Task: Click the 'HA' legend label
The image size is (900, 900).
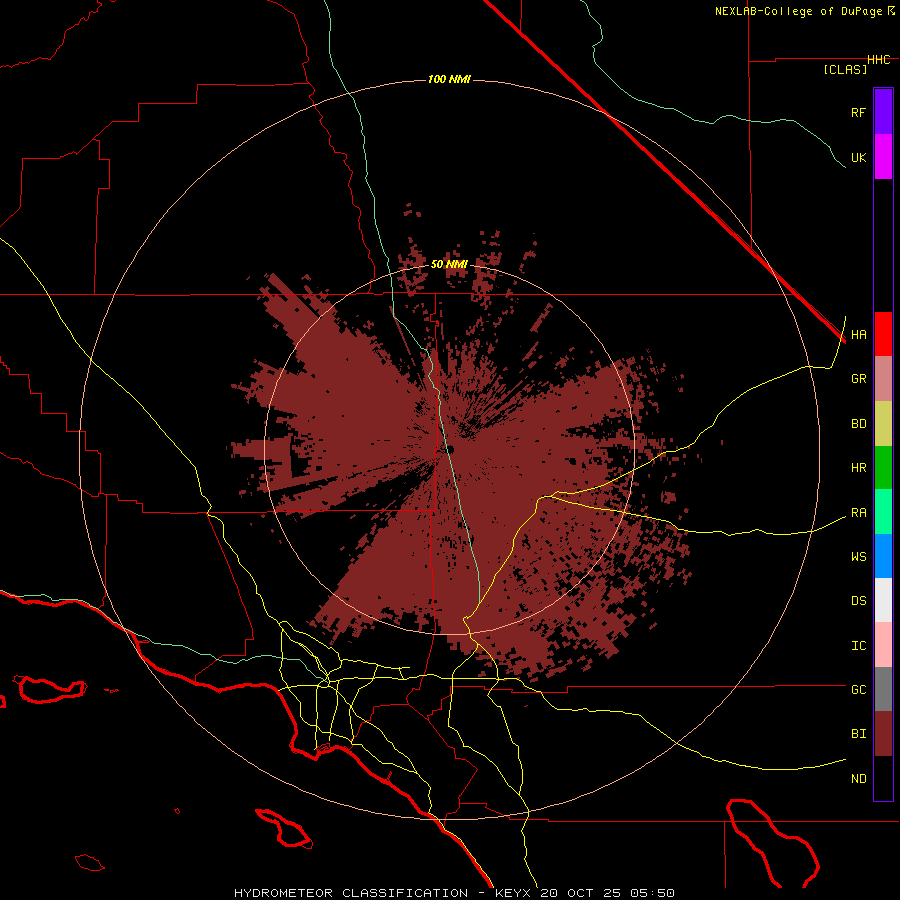Action: (x=858, y=335)
